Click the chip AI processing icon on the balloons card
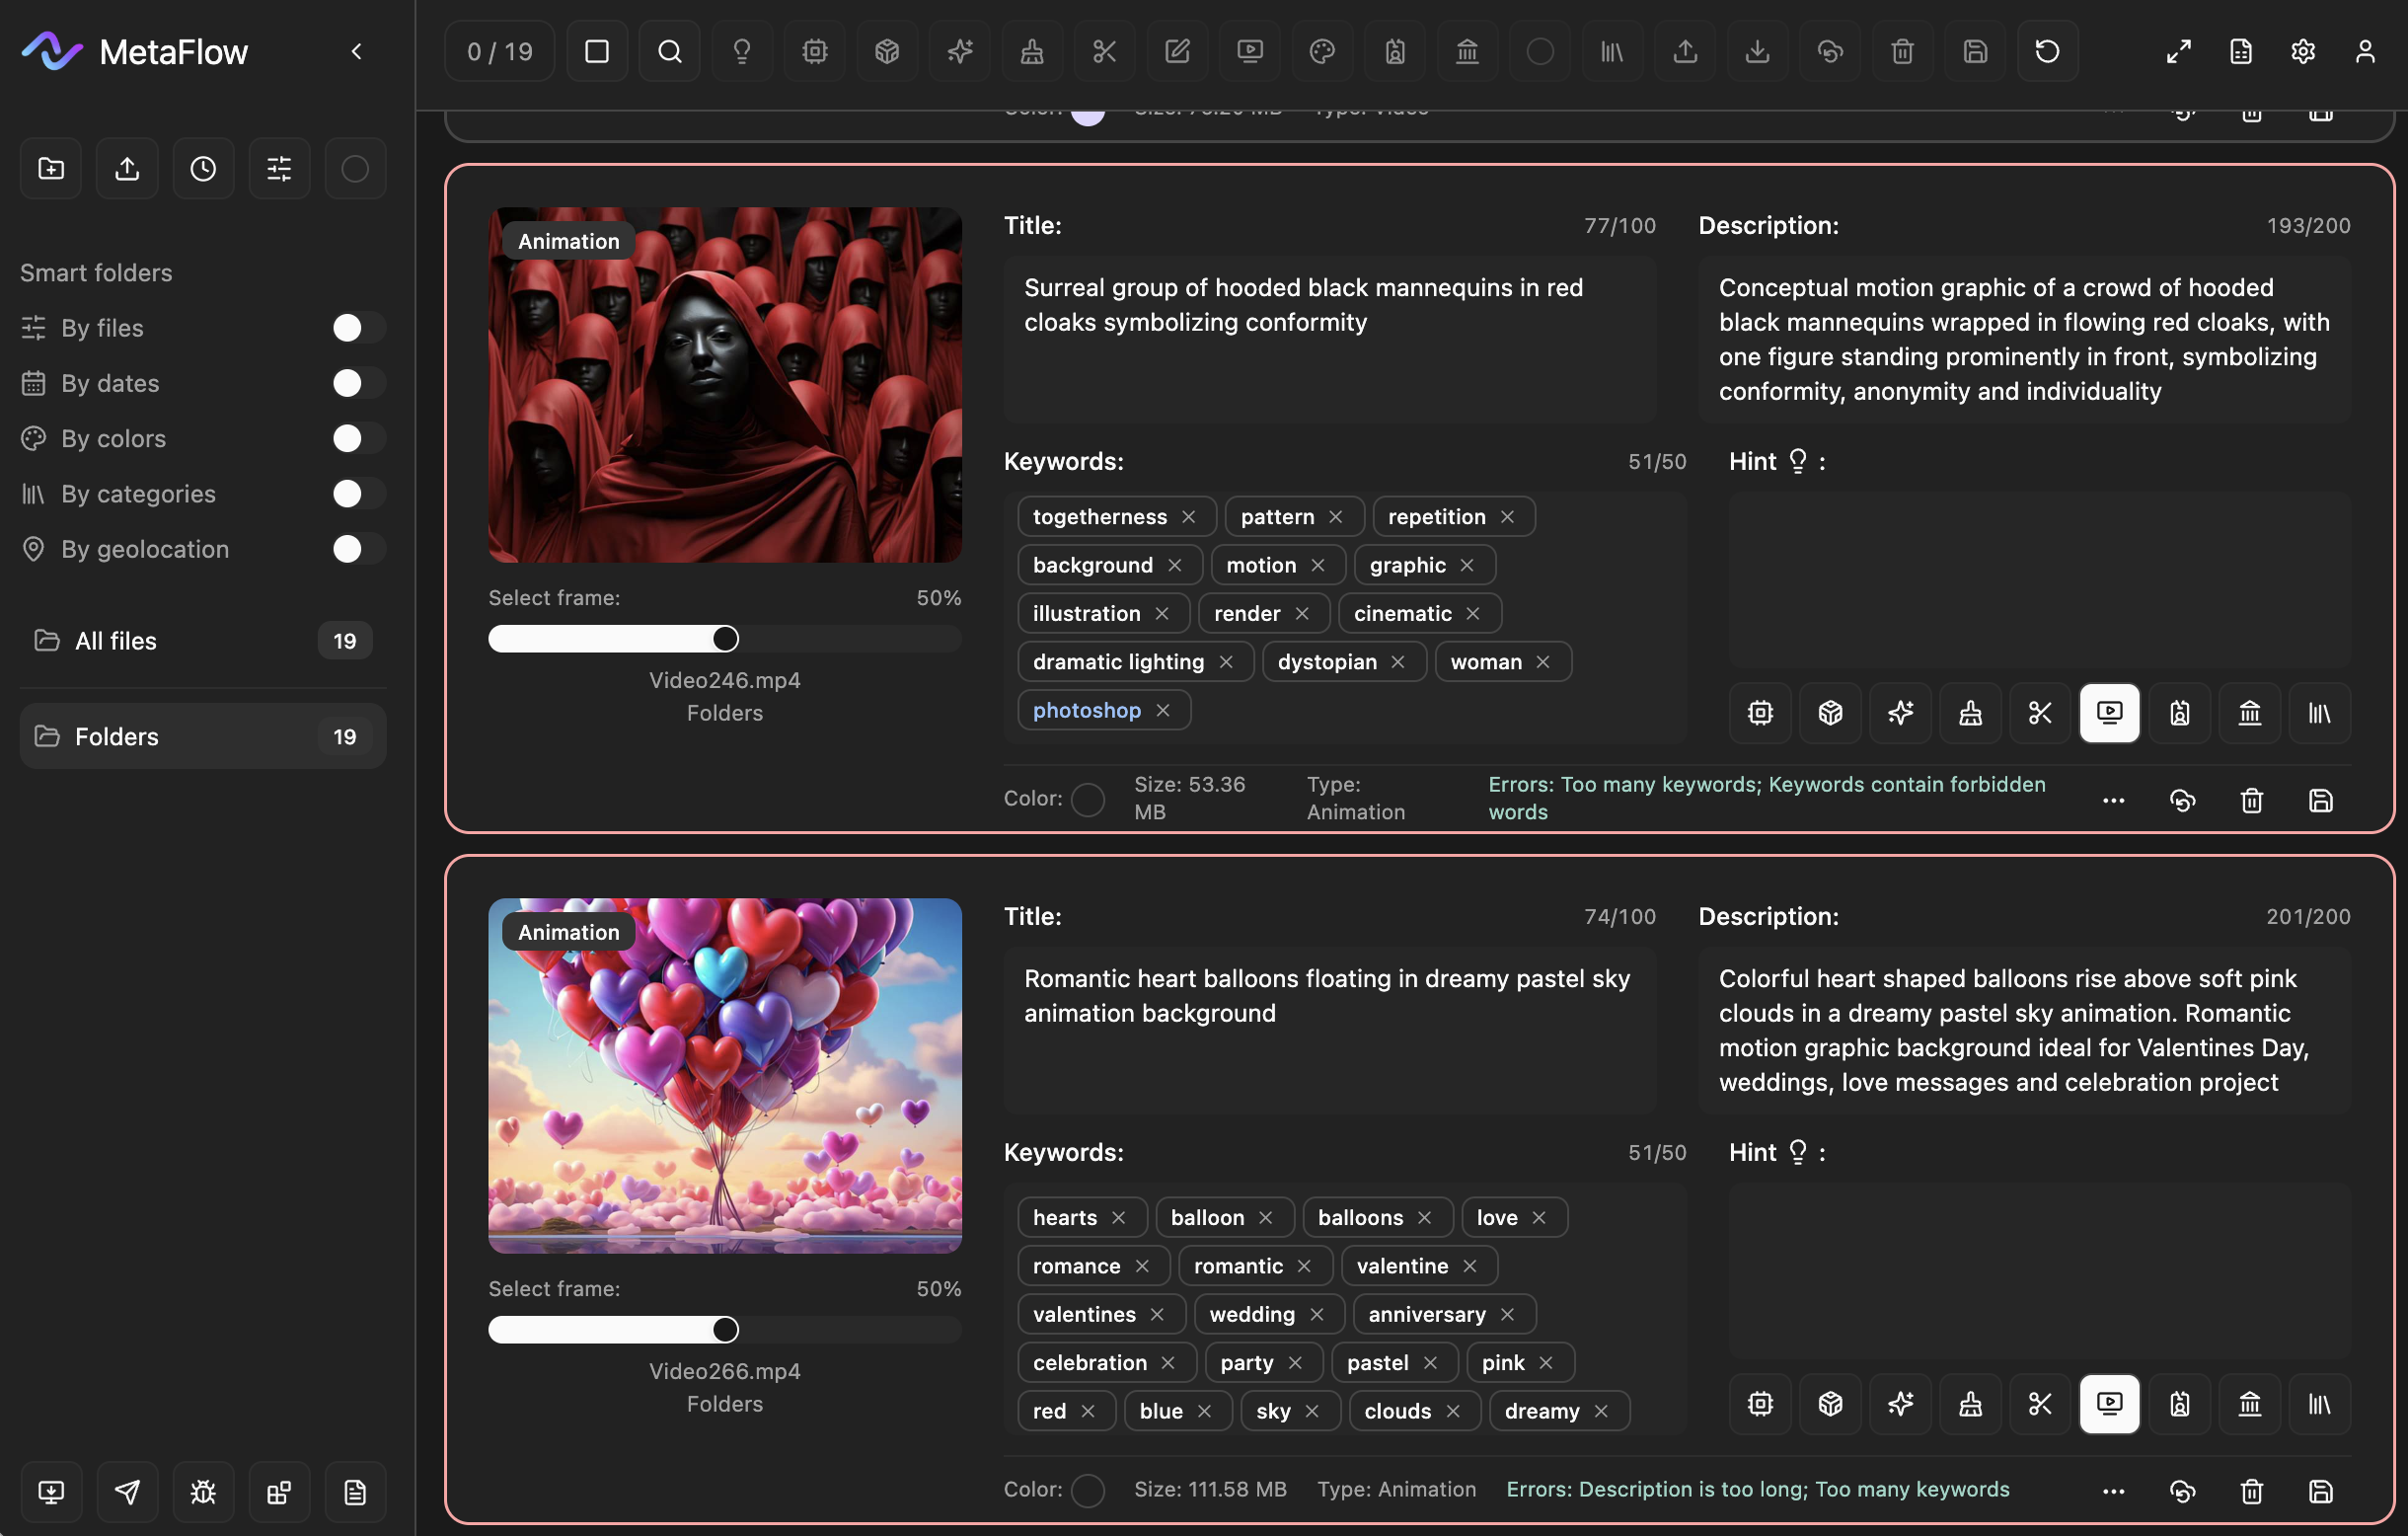The height and width of the screenshot is (1536, 2408). pos(1759,1404)
